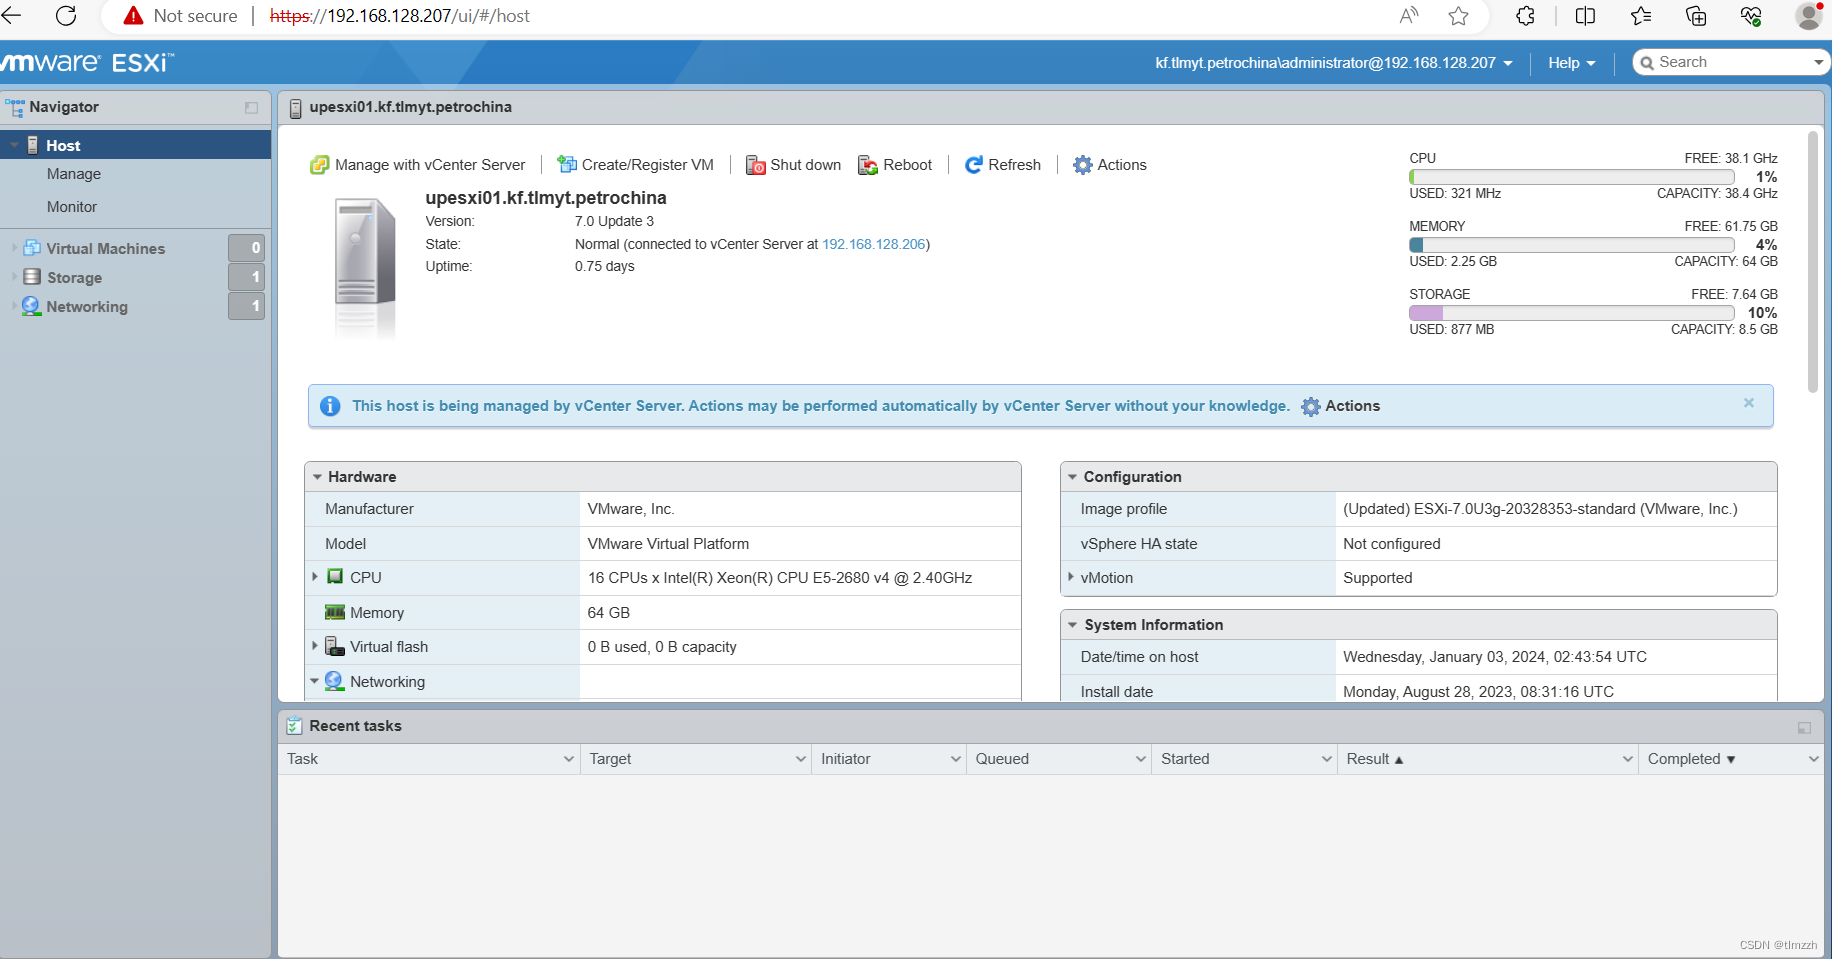Click the Manage with vCenter Server icon

click(319, 165)
